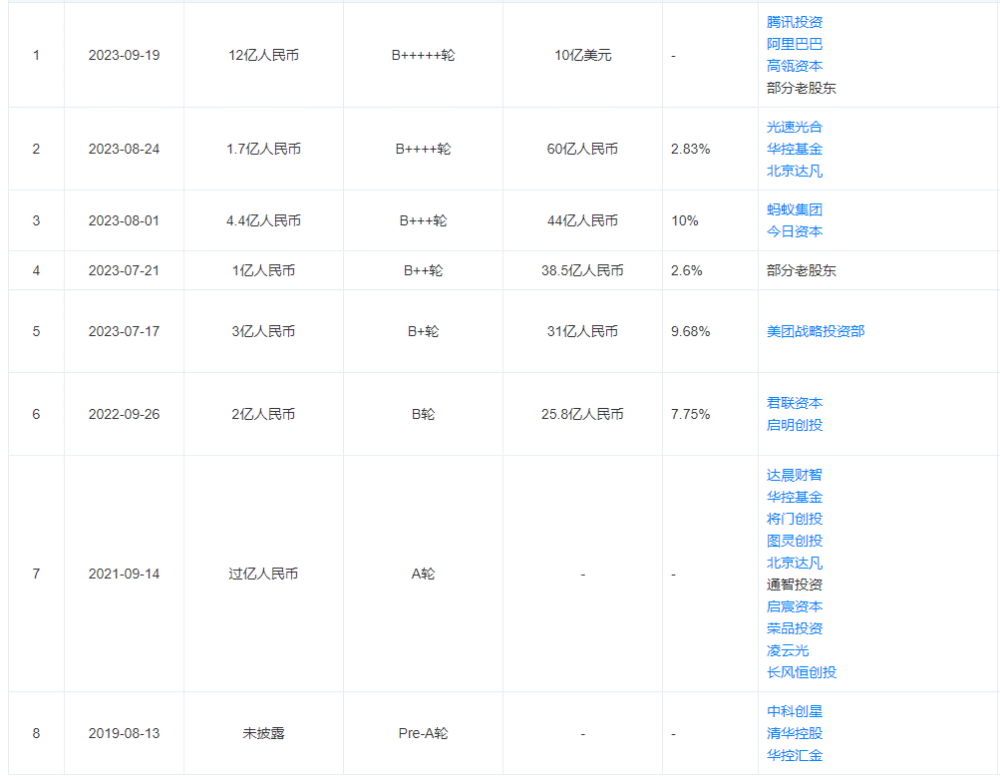The image size is (1000, 780).
Task: Open the 蚂蚁集团 investor link
Action: coord(794,210)
